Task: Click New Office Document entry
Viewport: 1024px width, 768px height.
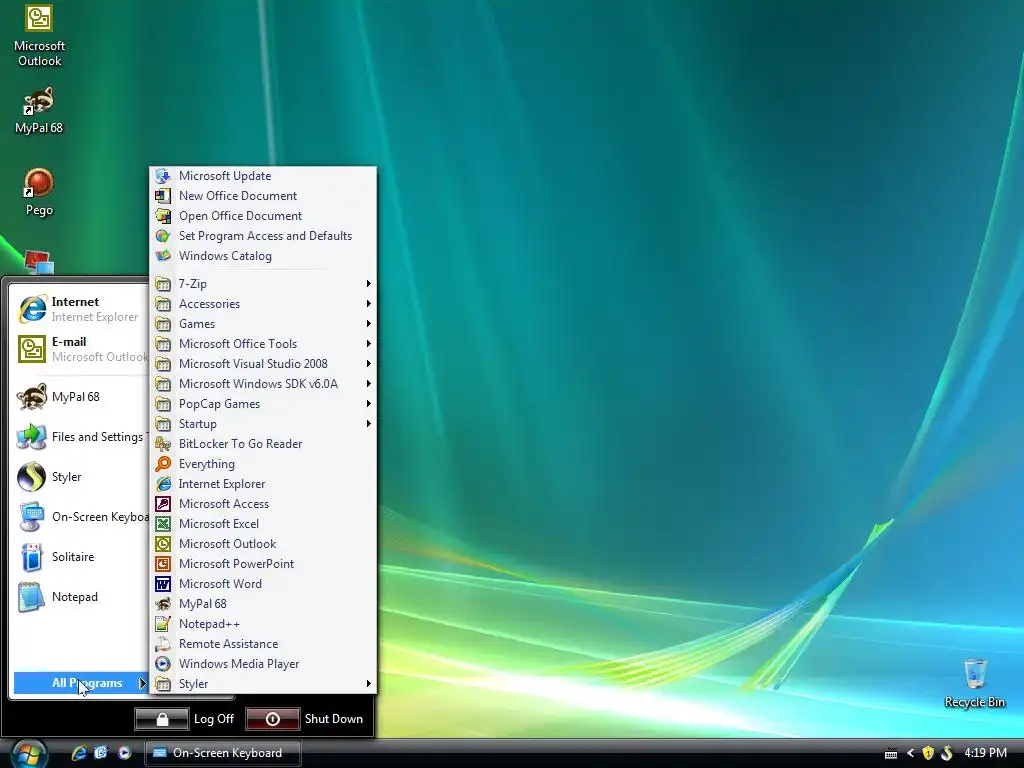Action: (x=263, y=196)
